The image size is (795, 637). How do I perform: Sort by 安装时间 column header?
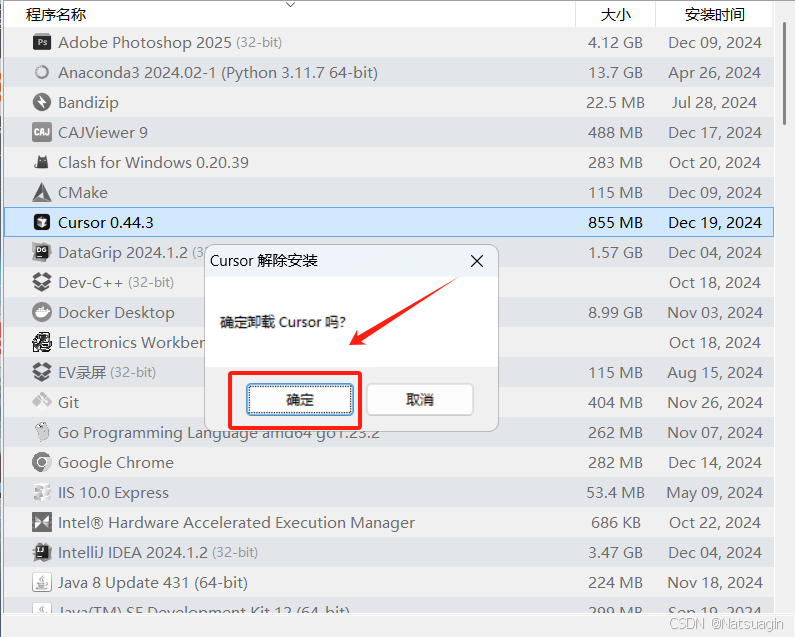[714, 14]
